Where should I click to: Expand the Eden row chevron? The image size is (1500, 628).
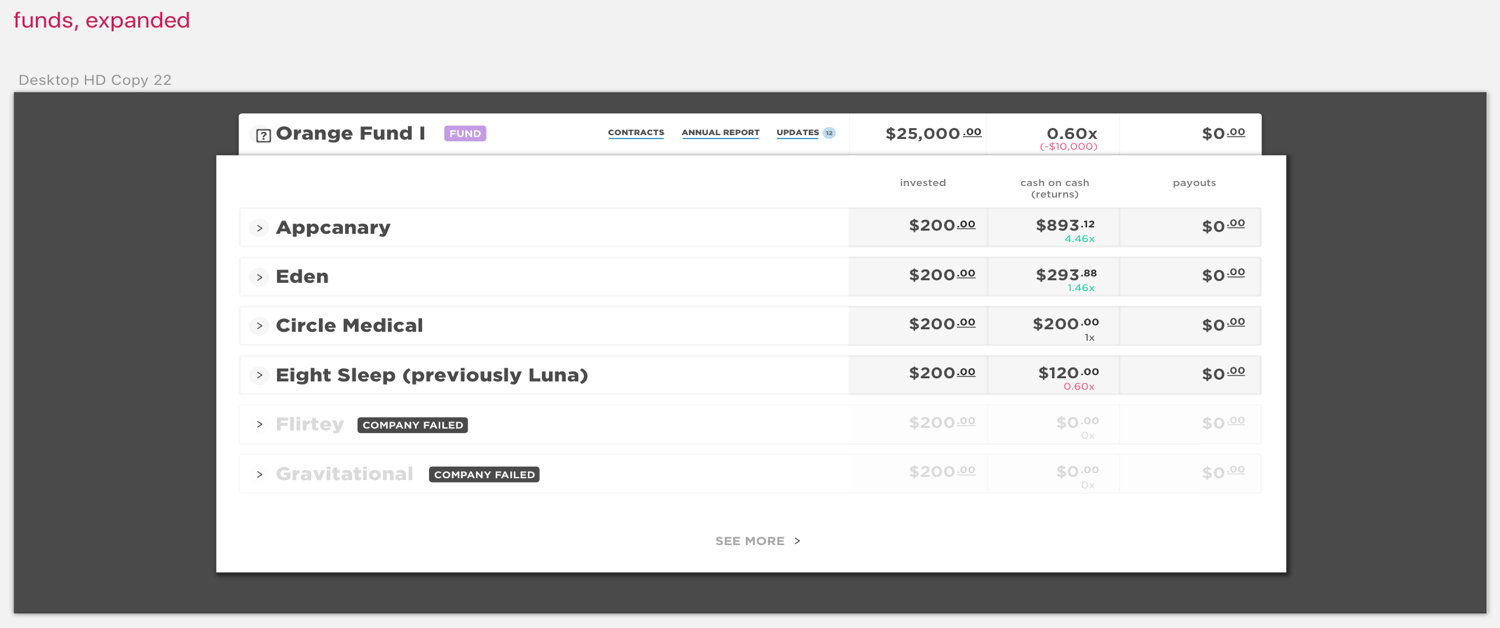click(259, 277)
